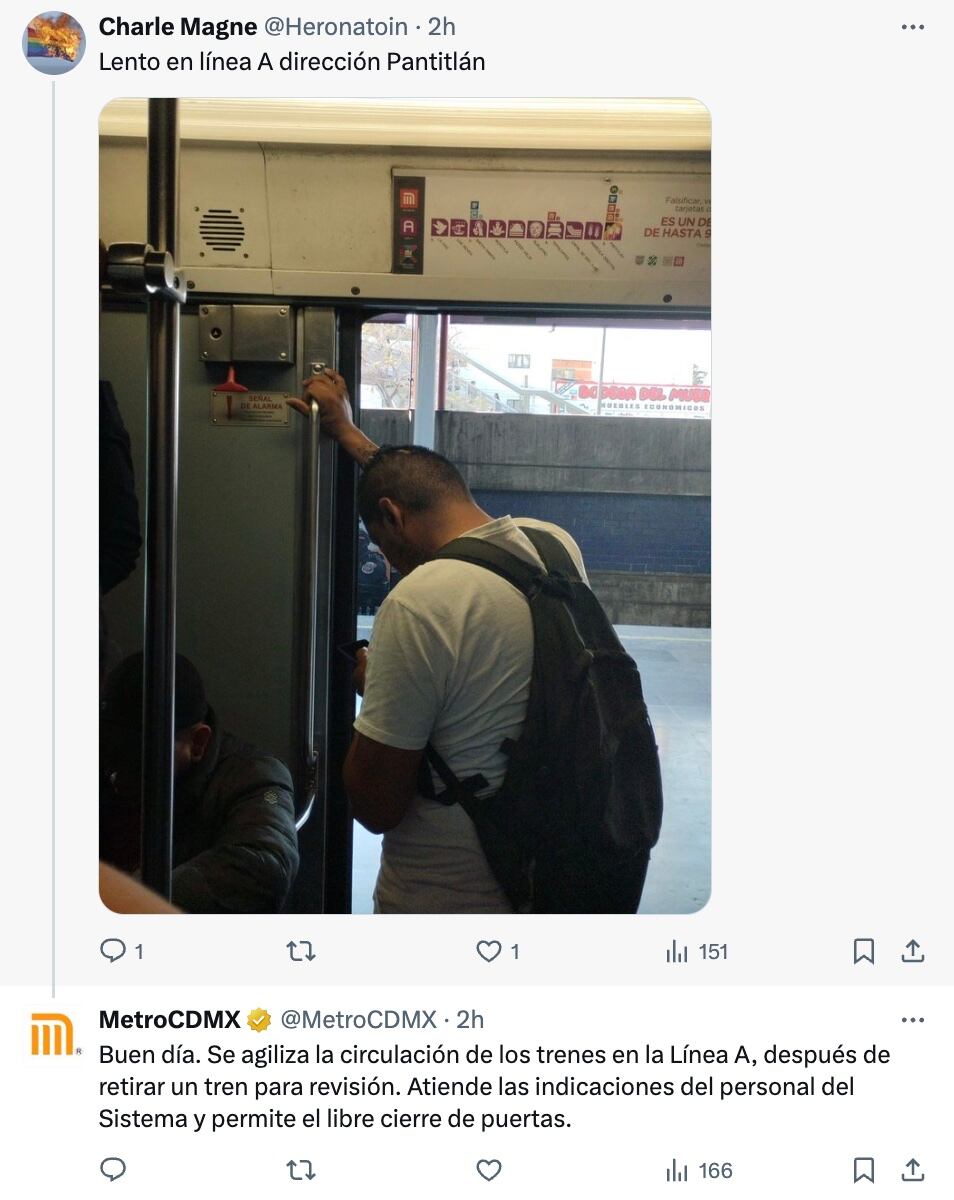This screenshot has height=1200, width=954.
Task: View analytics showing 166 views
Action: point(699,1169)
